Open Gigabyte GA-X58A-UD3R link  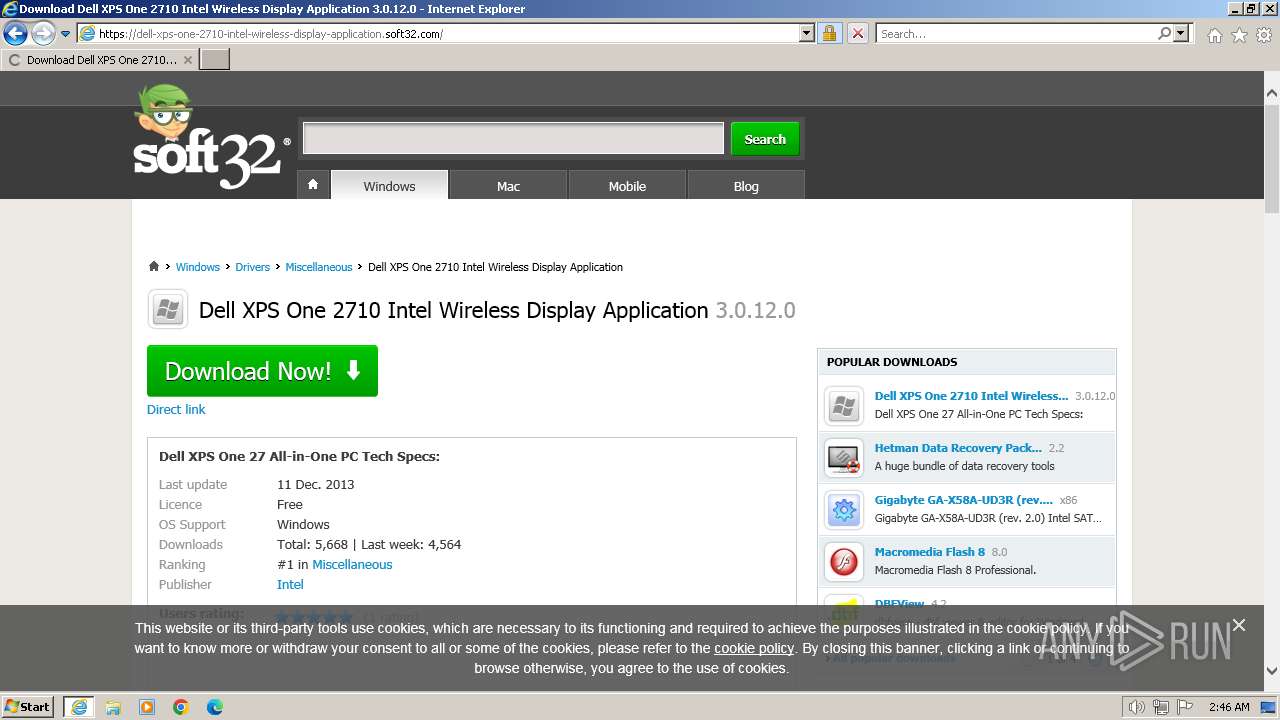(964, 500)
